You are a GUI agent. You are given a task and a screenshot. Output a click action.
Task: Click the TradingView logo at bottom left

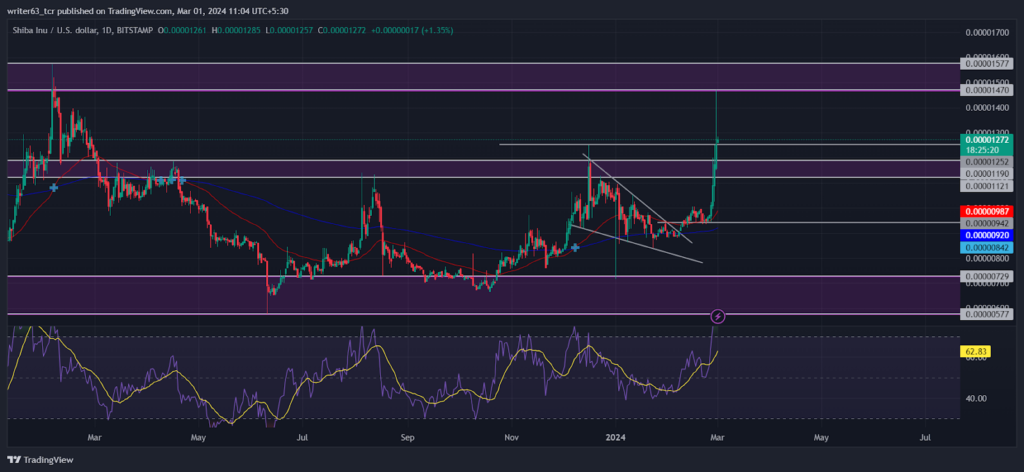tap(40, 460)
